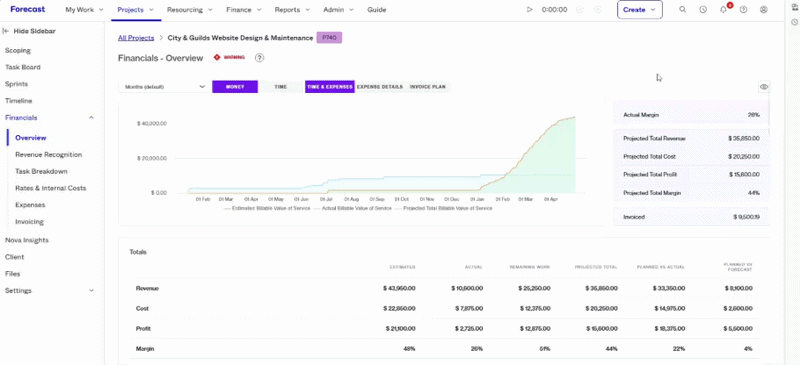Screen dimensions: 800x365
Task: Open Revenue Recognition page
Action: coord(48,155)
